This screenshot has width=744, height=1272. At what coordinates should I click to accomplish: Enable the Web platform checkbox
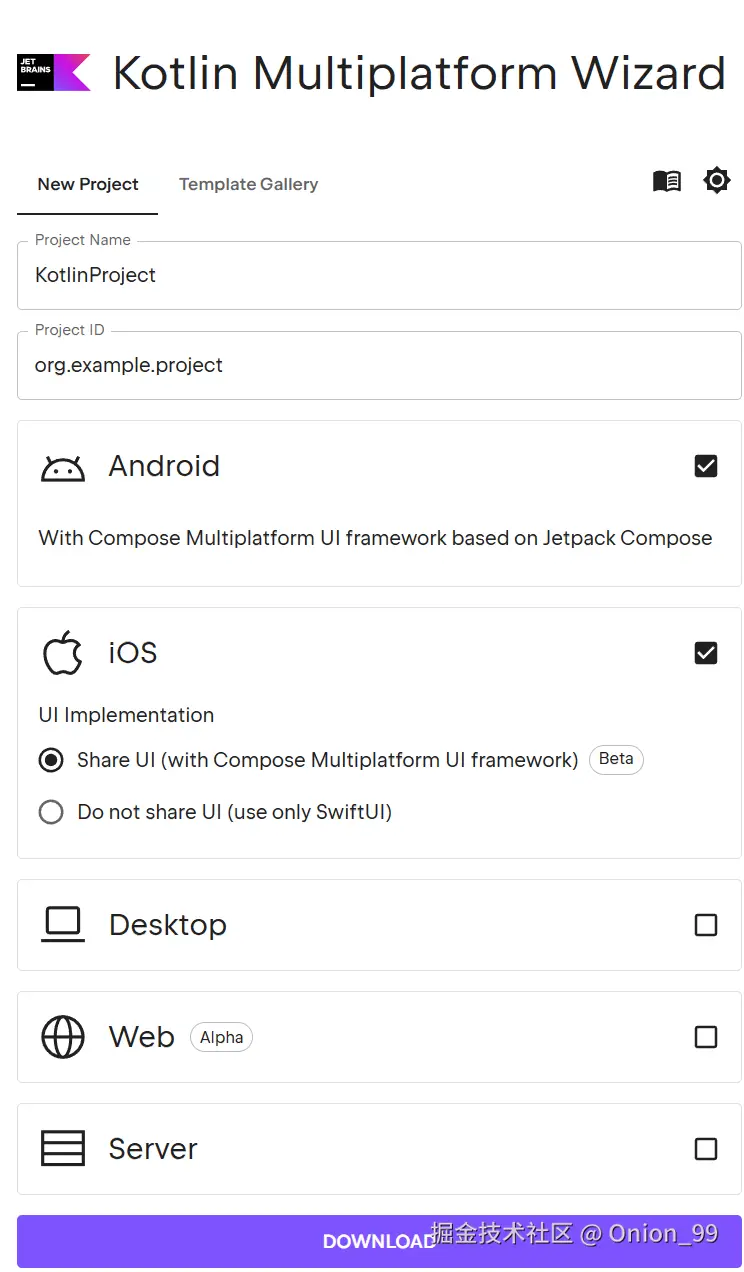[x=706, y=1037]
